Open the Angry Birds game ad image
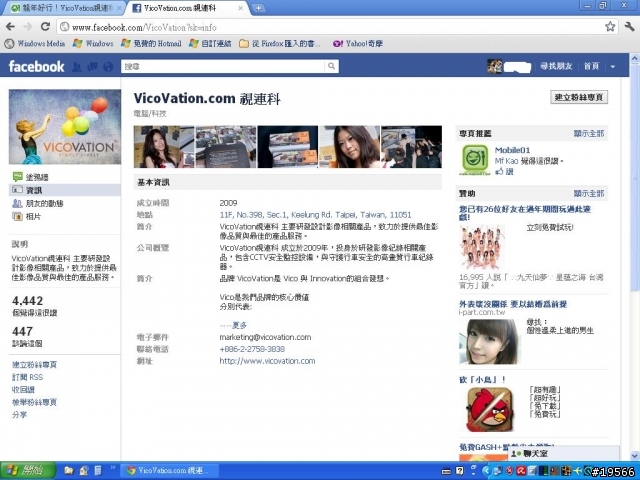This screenshot has width=640, height=480. click(x=490, y=409)
